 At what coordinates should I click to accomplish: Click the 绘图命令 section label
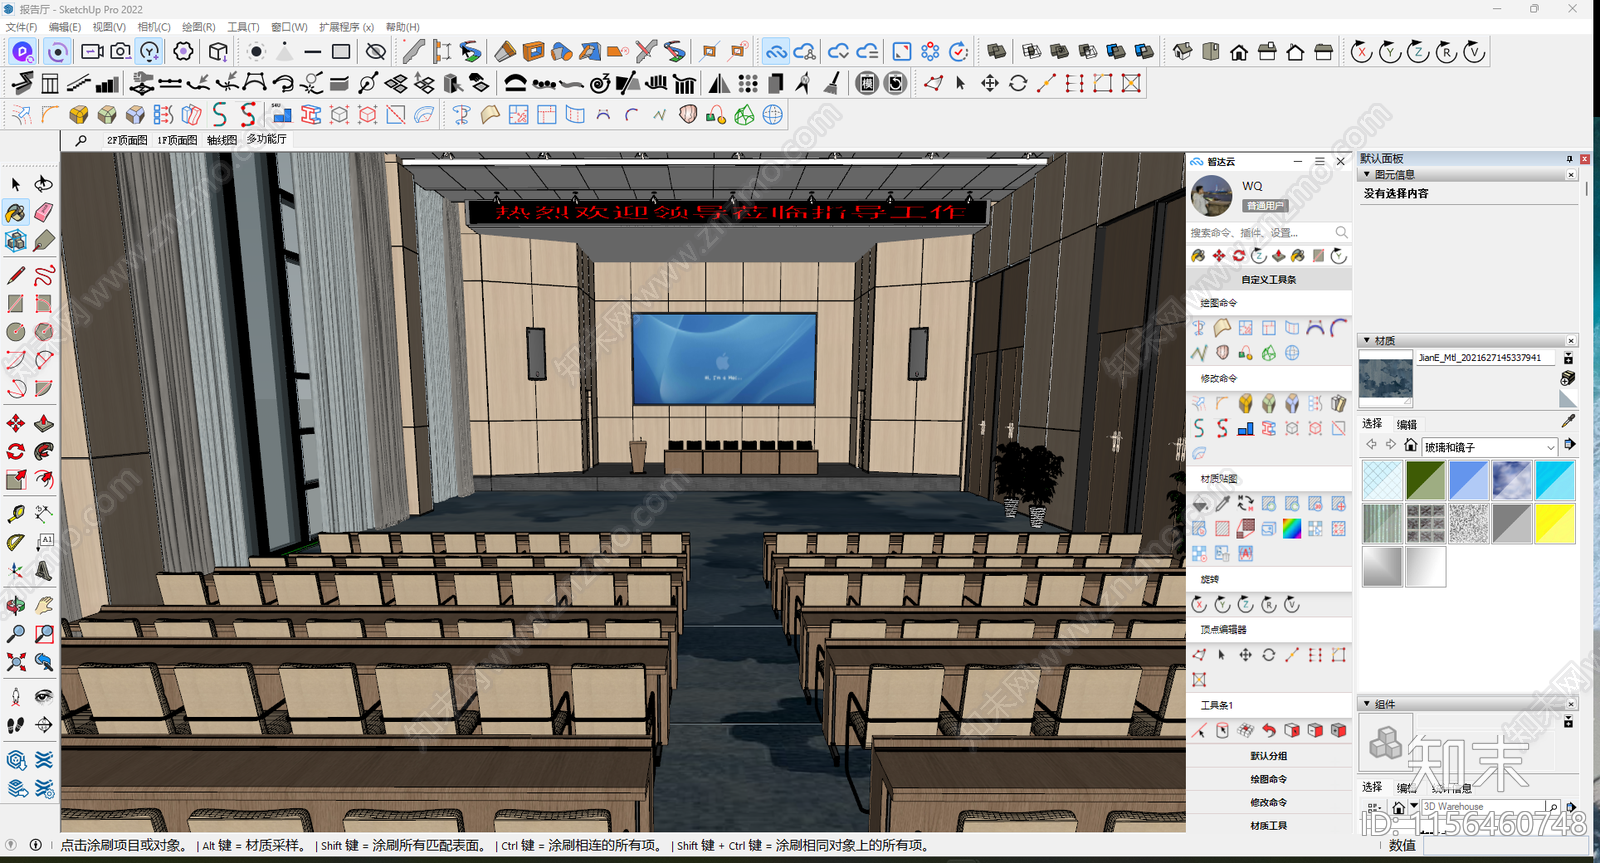pyautogui.click(x=1218, y=302)
